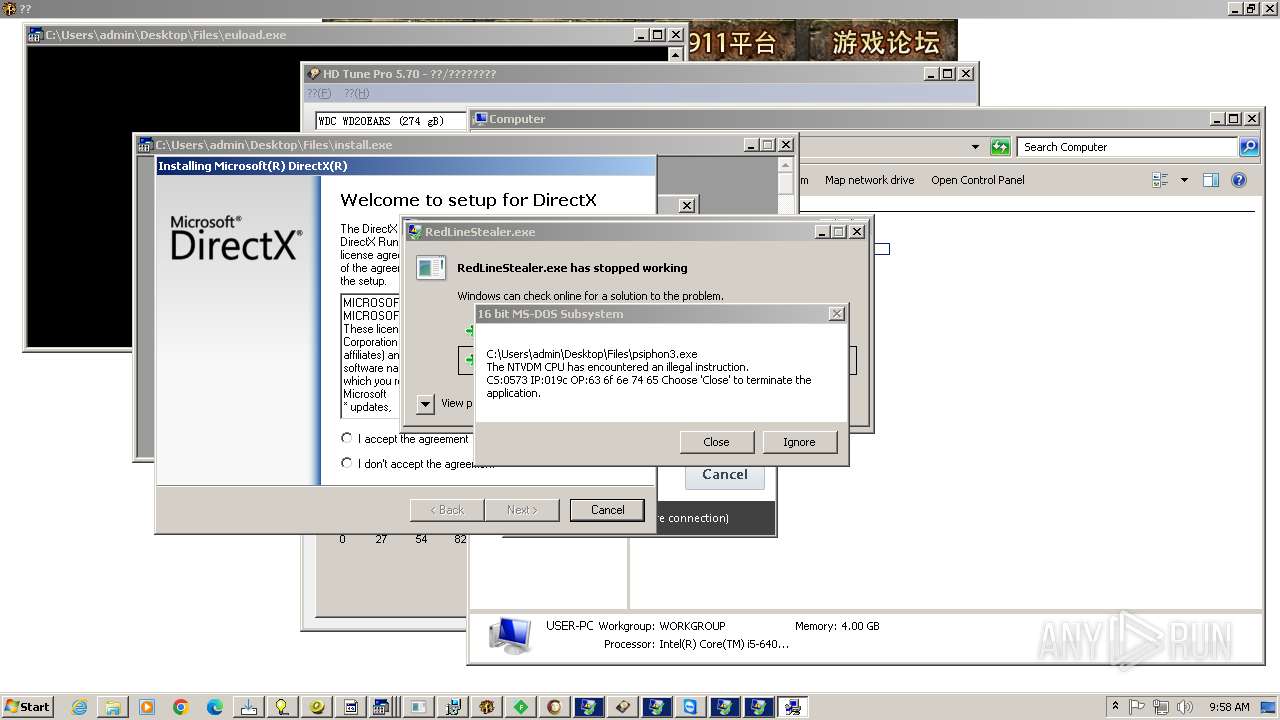Image resolution: width=1280 pixels, height=720 pixels.
Task: Click Map network drive in Computer window
Action: point(869,180)
